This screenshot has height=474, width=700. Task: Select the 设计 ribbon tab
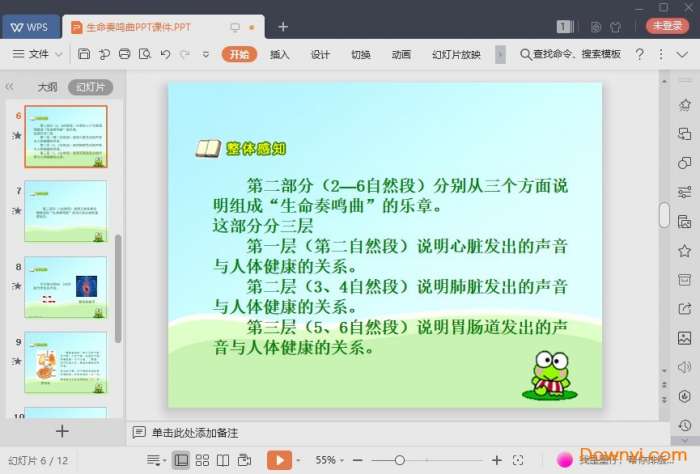(320, 54)
